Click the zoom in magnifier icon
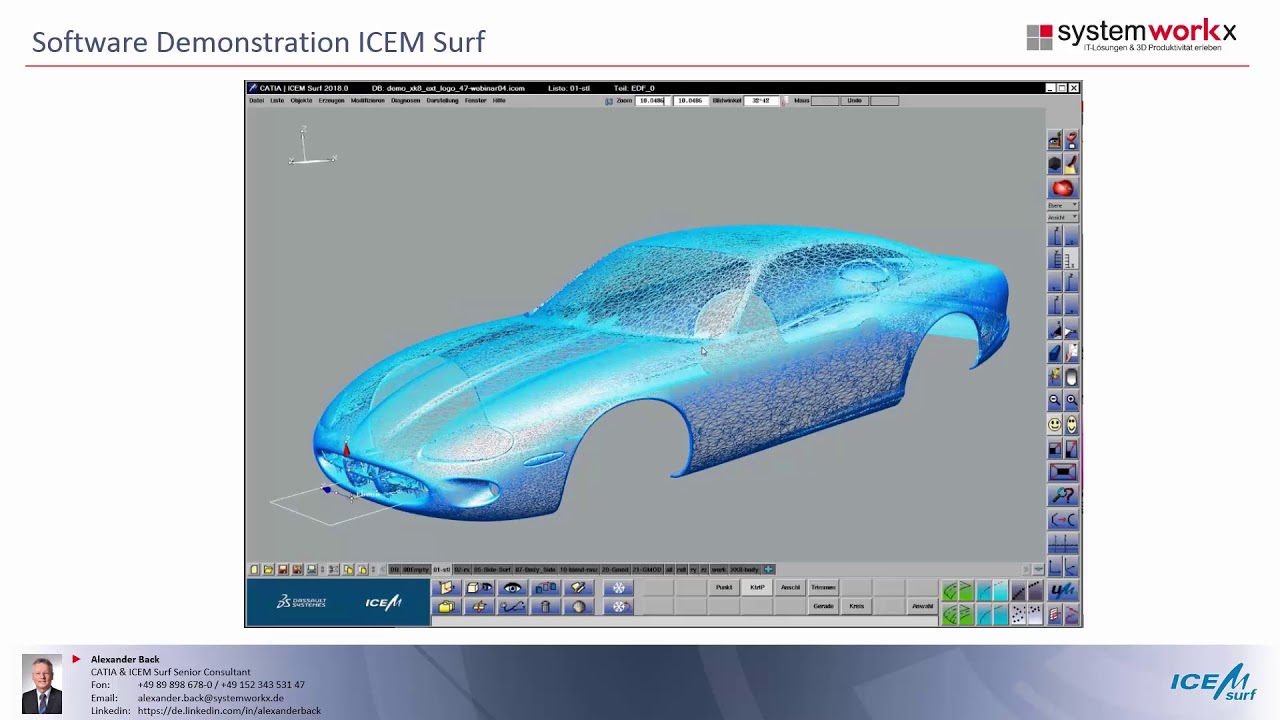Viewport: 1280px width, 720px height. point(1071,400)
